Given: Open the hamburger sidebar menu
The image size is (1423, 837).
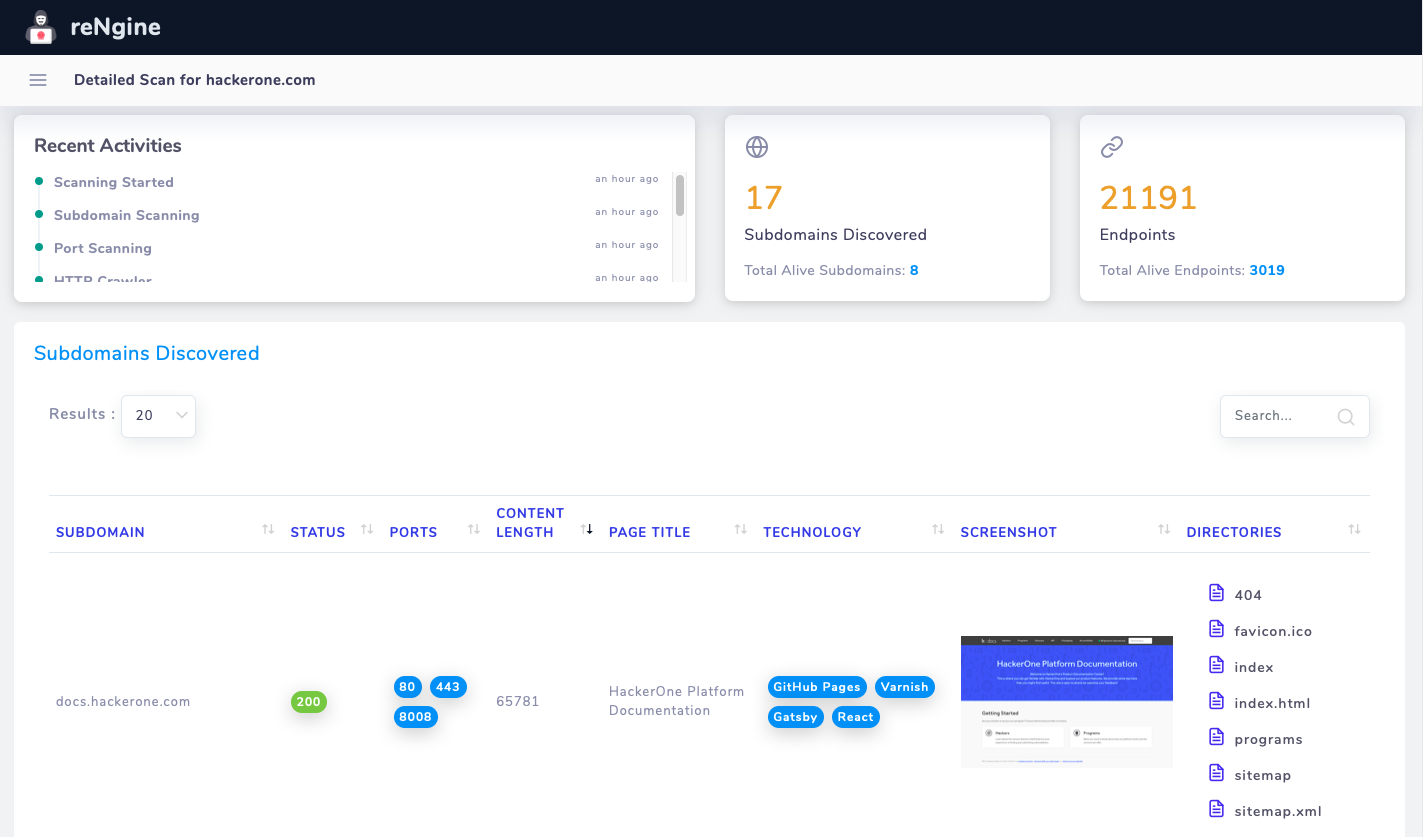Looking at the screenshot, I should tap(38, 80).
